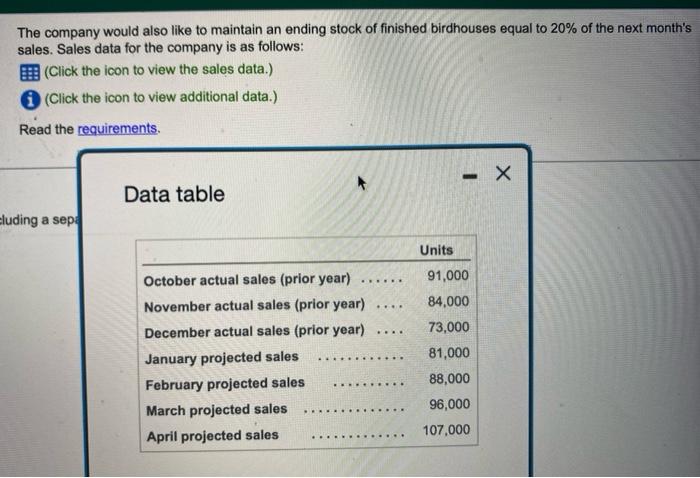
Task: Open the additional data info icon
Action: point(30,99)
